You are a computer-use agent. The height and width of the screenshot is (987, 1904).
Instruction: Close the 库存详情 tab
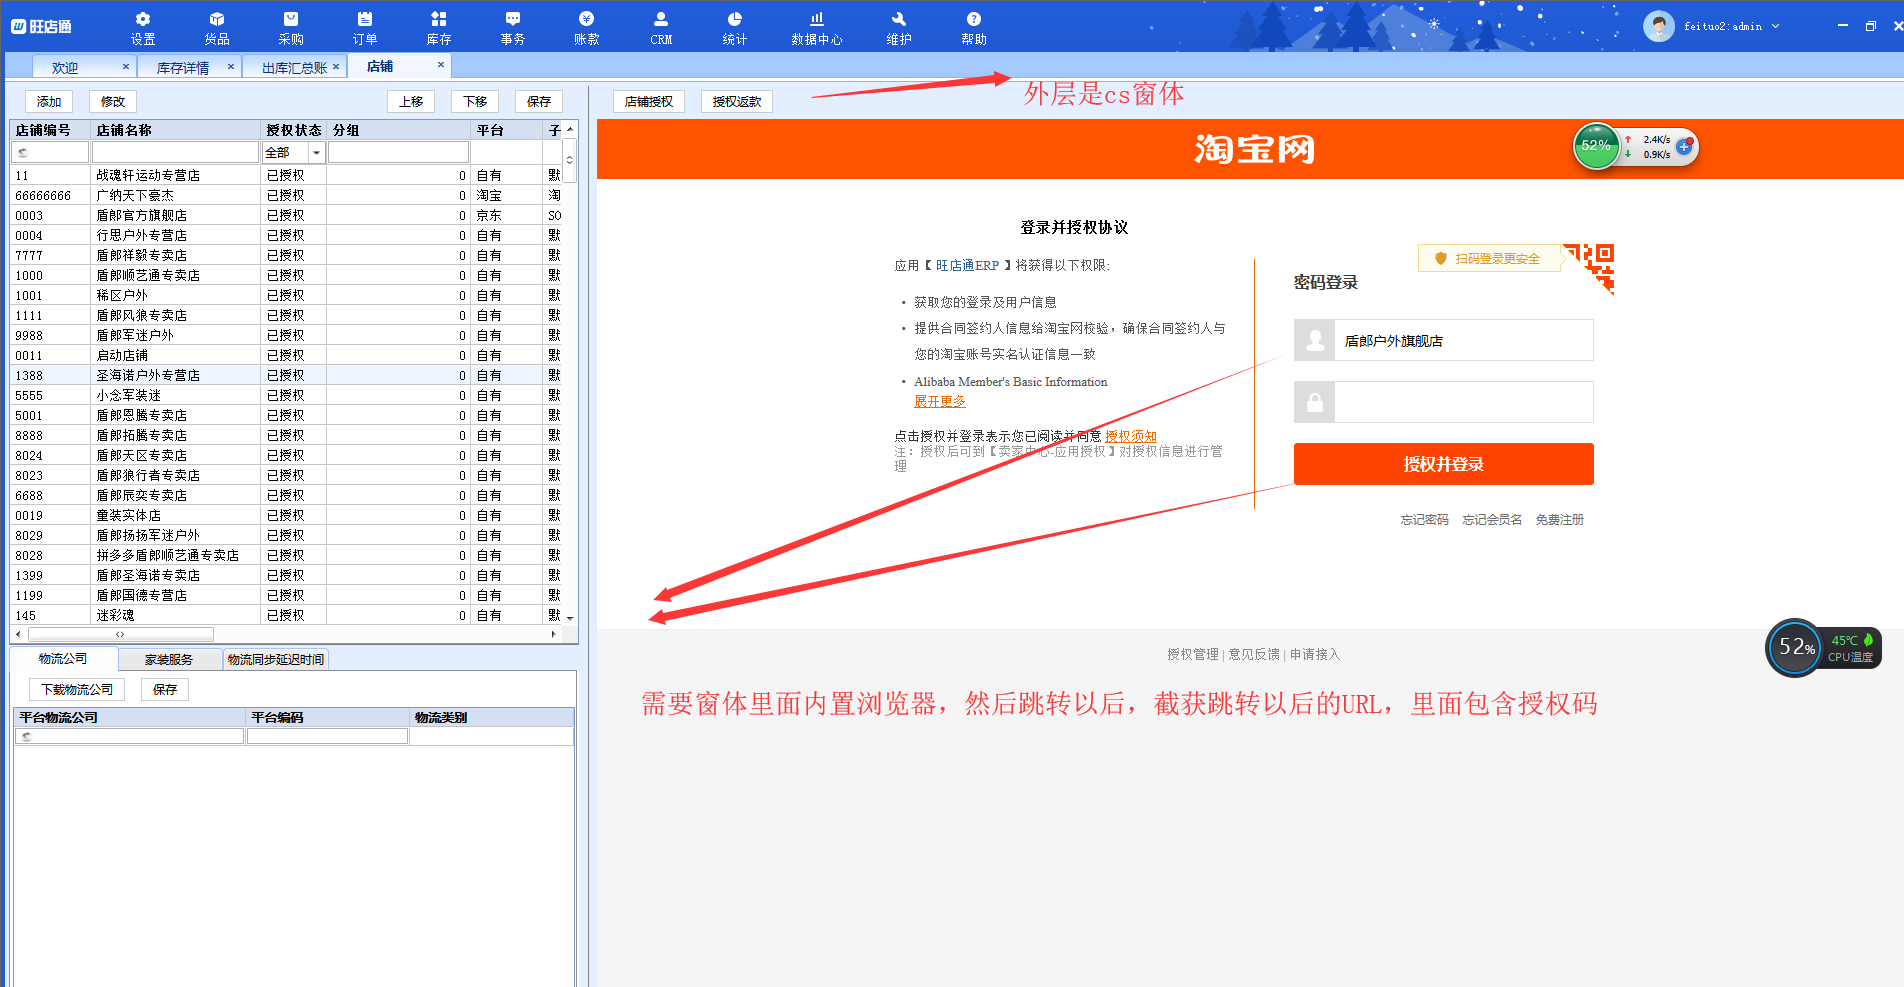tap(230, 66)
